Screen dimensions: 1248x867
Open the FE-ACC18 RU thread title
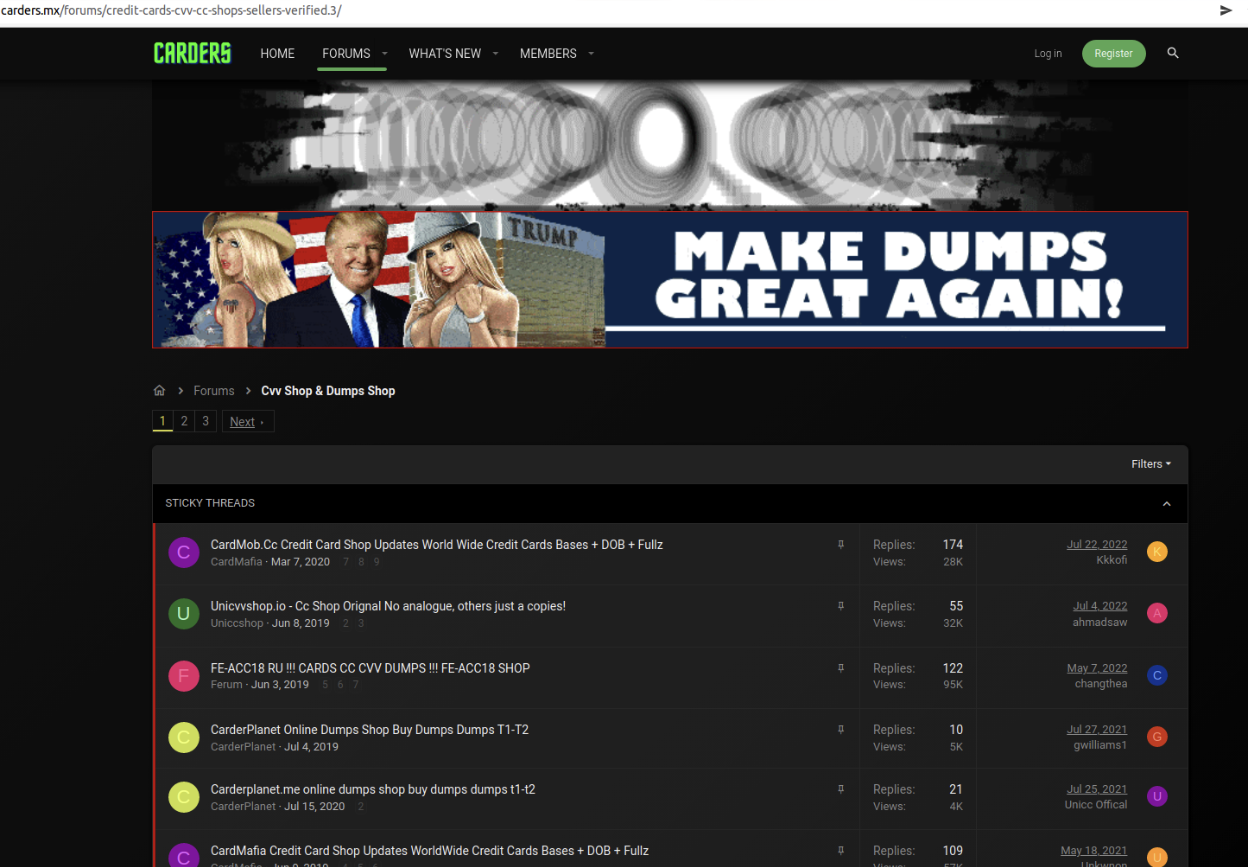pyautogui.click(x=370, y=668)
